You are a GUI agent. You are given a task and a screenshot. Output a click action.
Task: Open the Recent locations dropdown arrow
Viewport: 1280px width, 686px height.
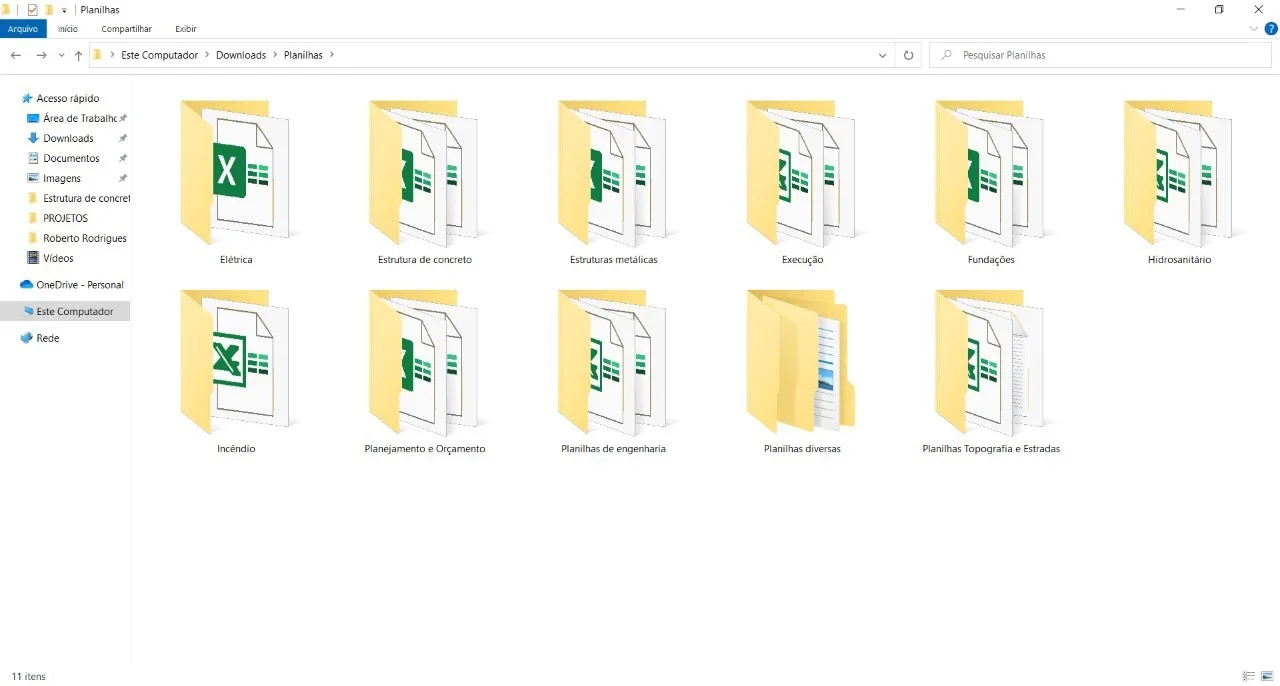(61, 55)
